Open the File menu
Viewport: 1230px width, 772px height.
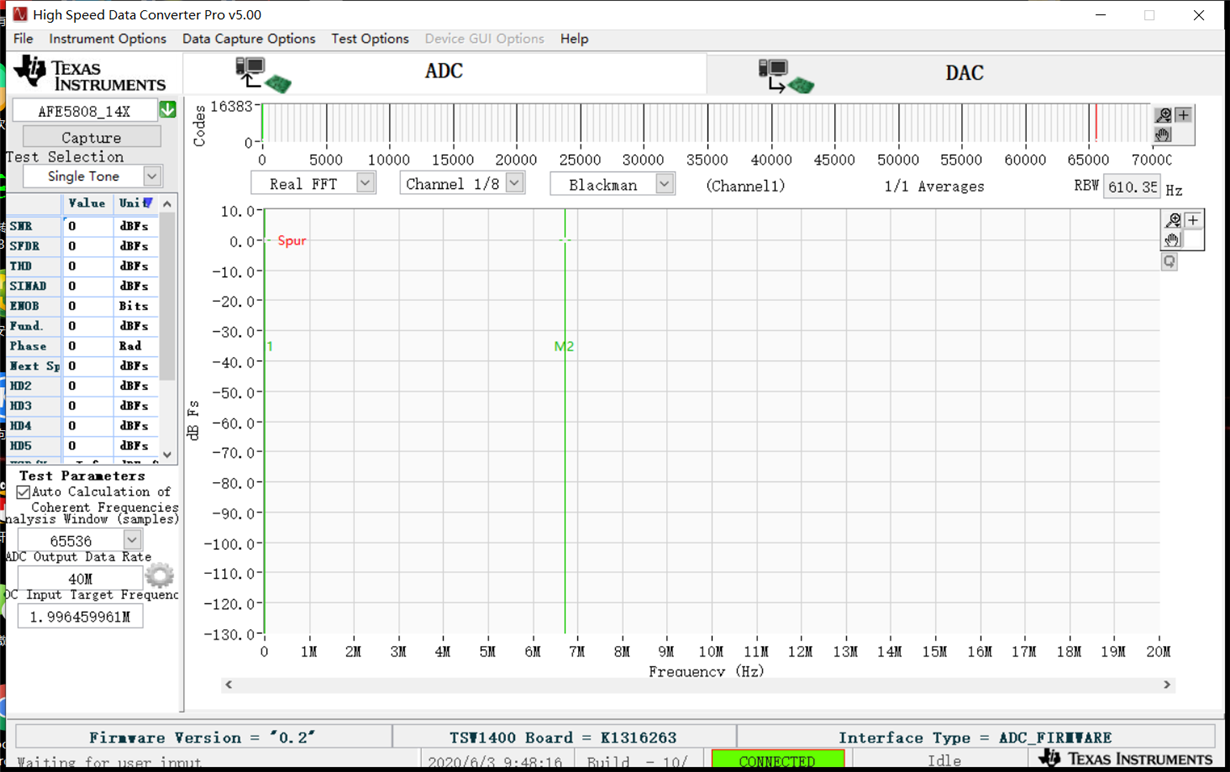23,39
